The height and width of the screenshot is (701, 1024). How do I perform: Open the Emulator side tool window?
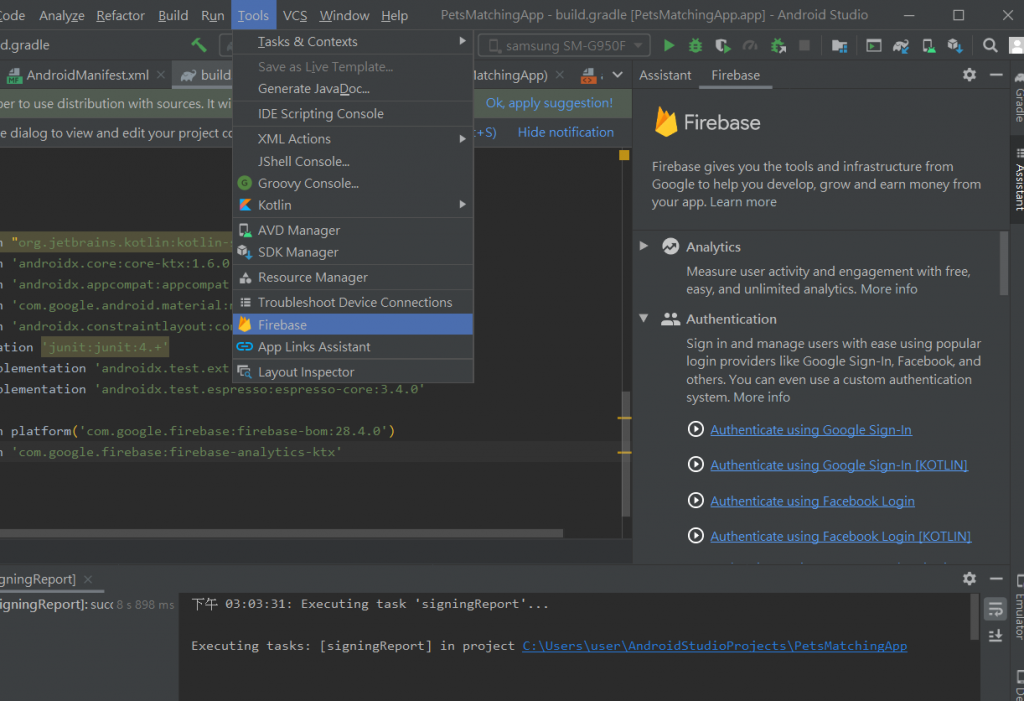click(1018, 608)
